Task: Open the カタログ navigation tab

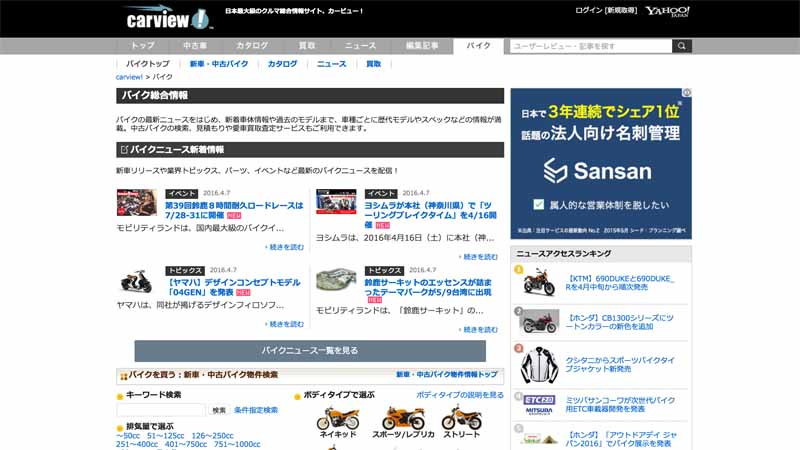Action: [x=252, y=45]
